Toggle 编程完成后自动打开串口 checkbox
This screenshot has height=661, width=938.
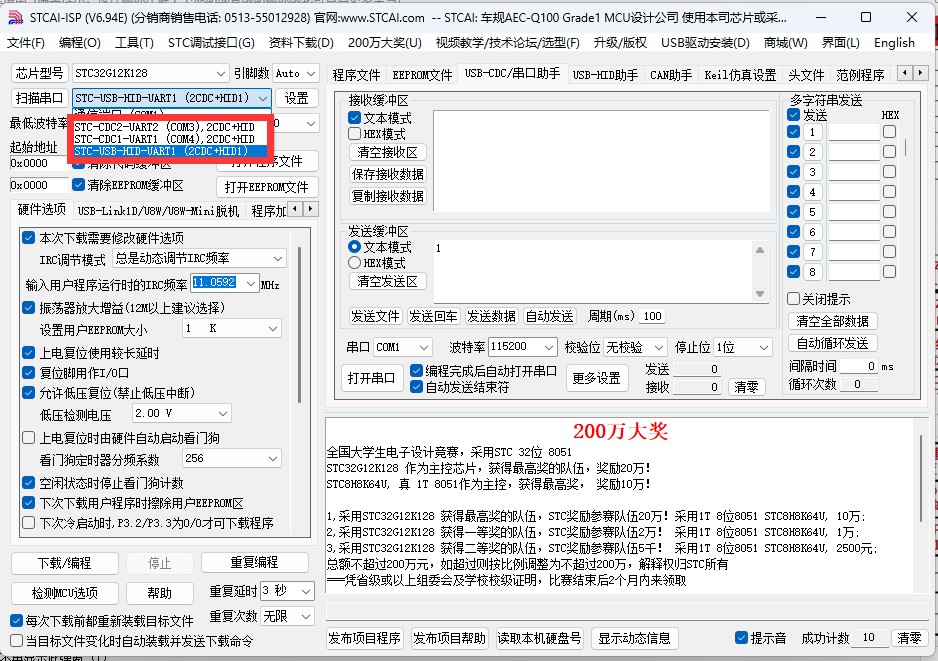pos(416,371)
